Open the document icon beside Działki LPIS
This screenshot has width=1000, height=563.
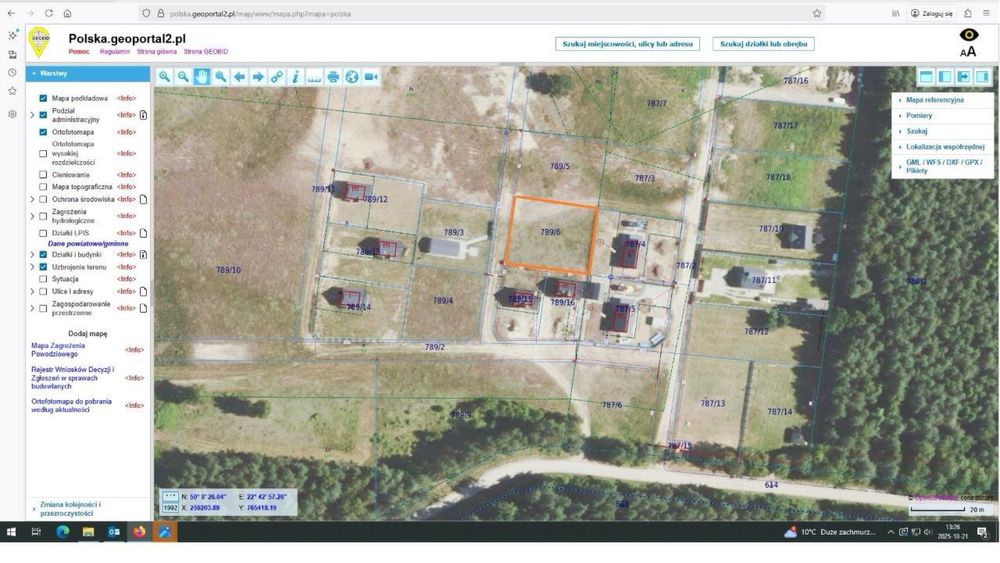143,233
